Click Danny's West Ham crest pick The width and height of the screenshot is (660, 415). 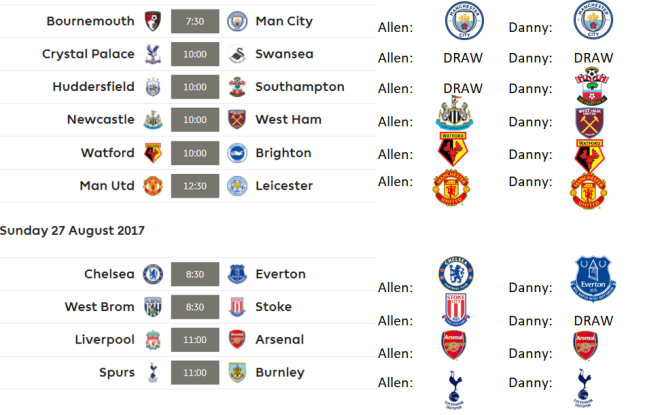click(x=591, y=121)
